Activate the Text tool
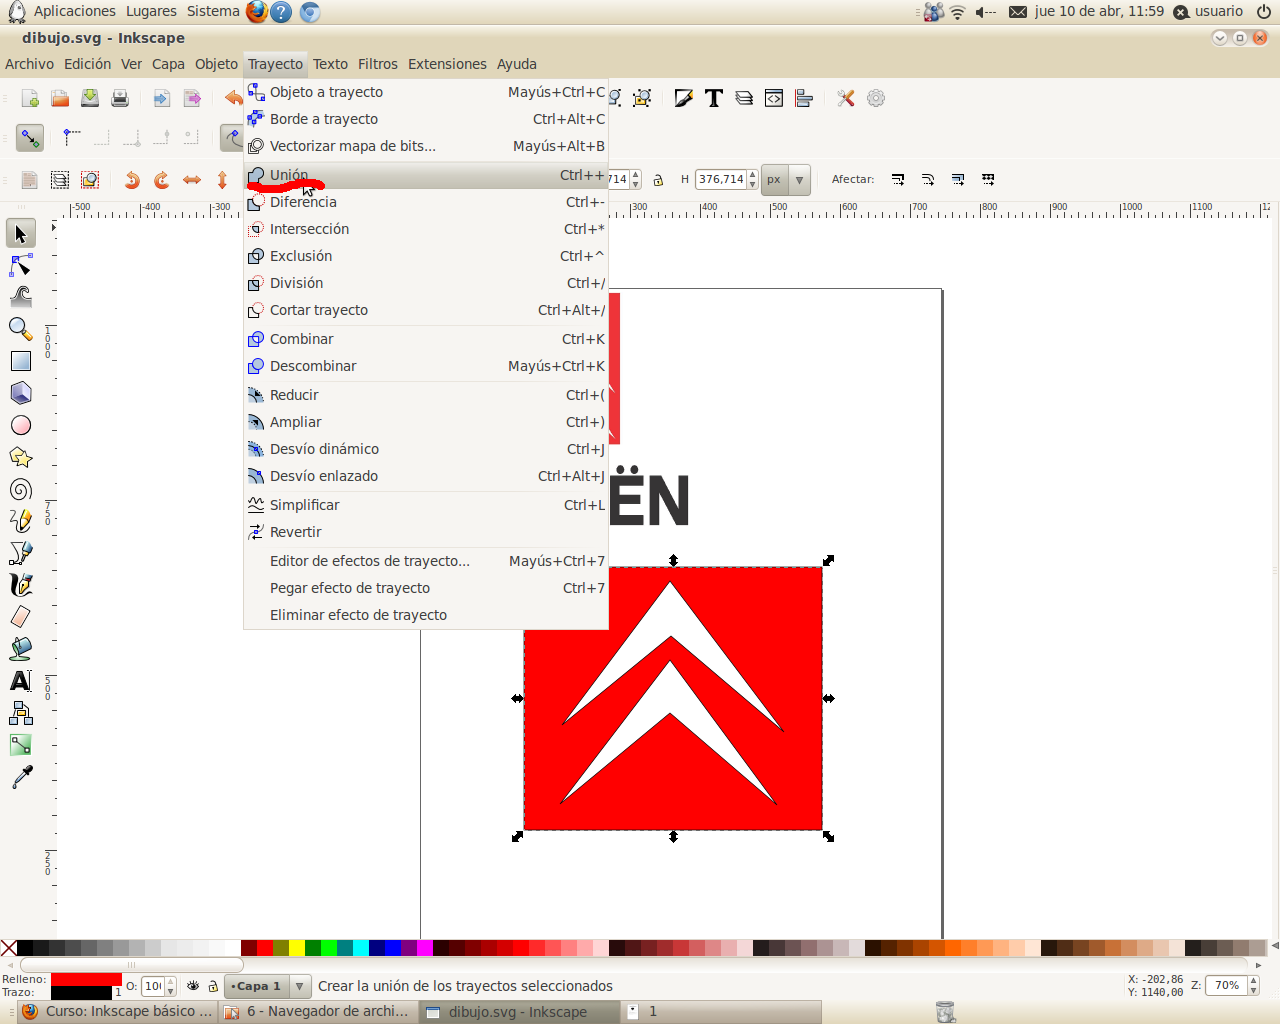 pos(20,680)
